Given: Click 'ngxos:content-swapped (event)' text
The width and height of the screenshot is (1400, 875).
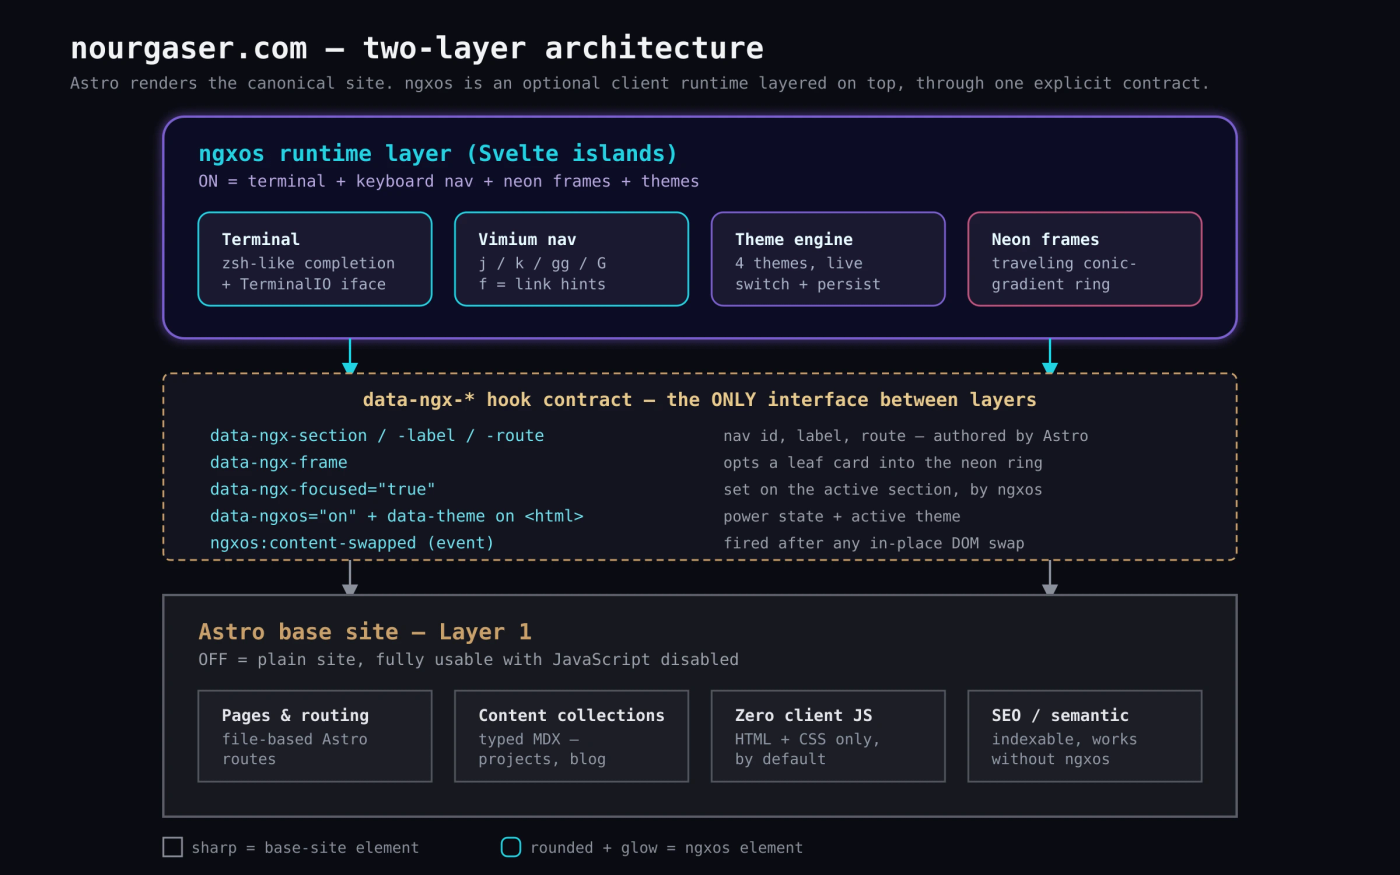Looking at the screenshot, I should 352,543.
